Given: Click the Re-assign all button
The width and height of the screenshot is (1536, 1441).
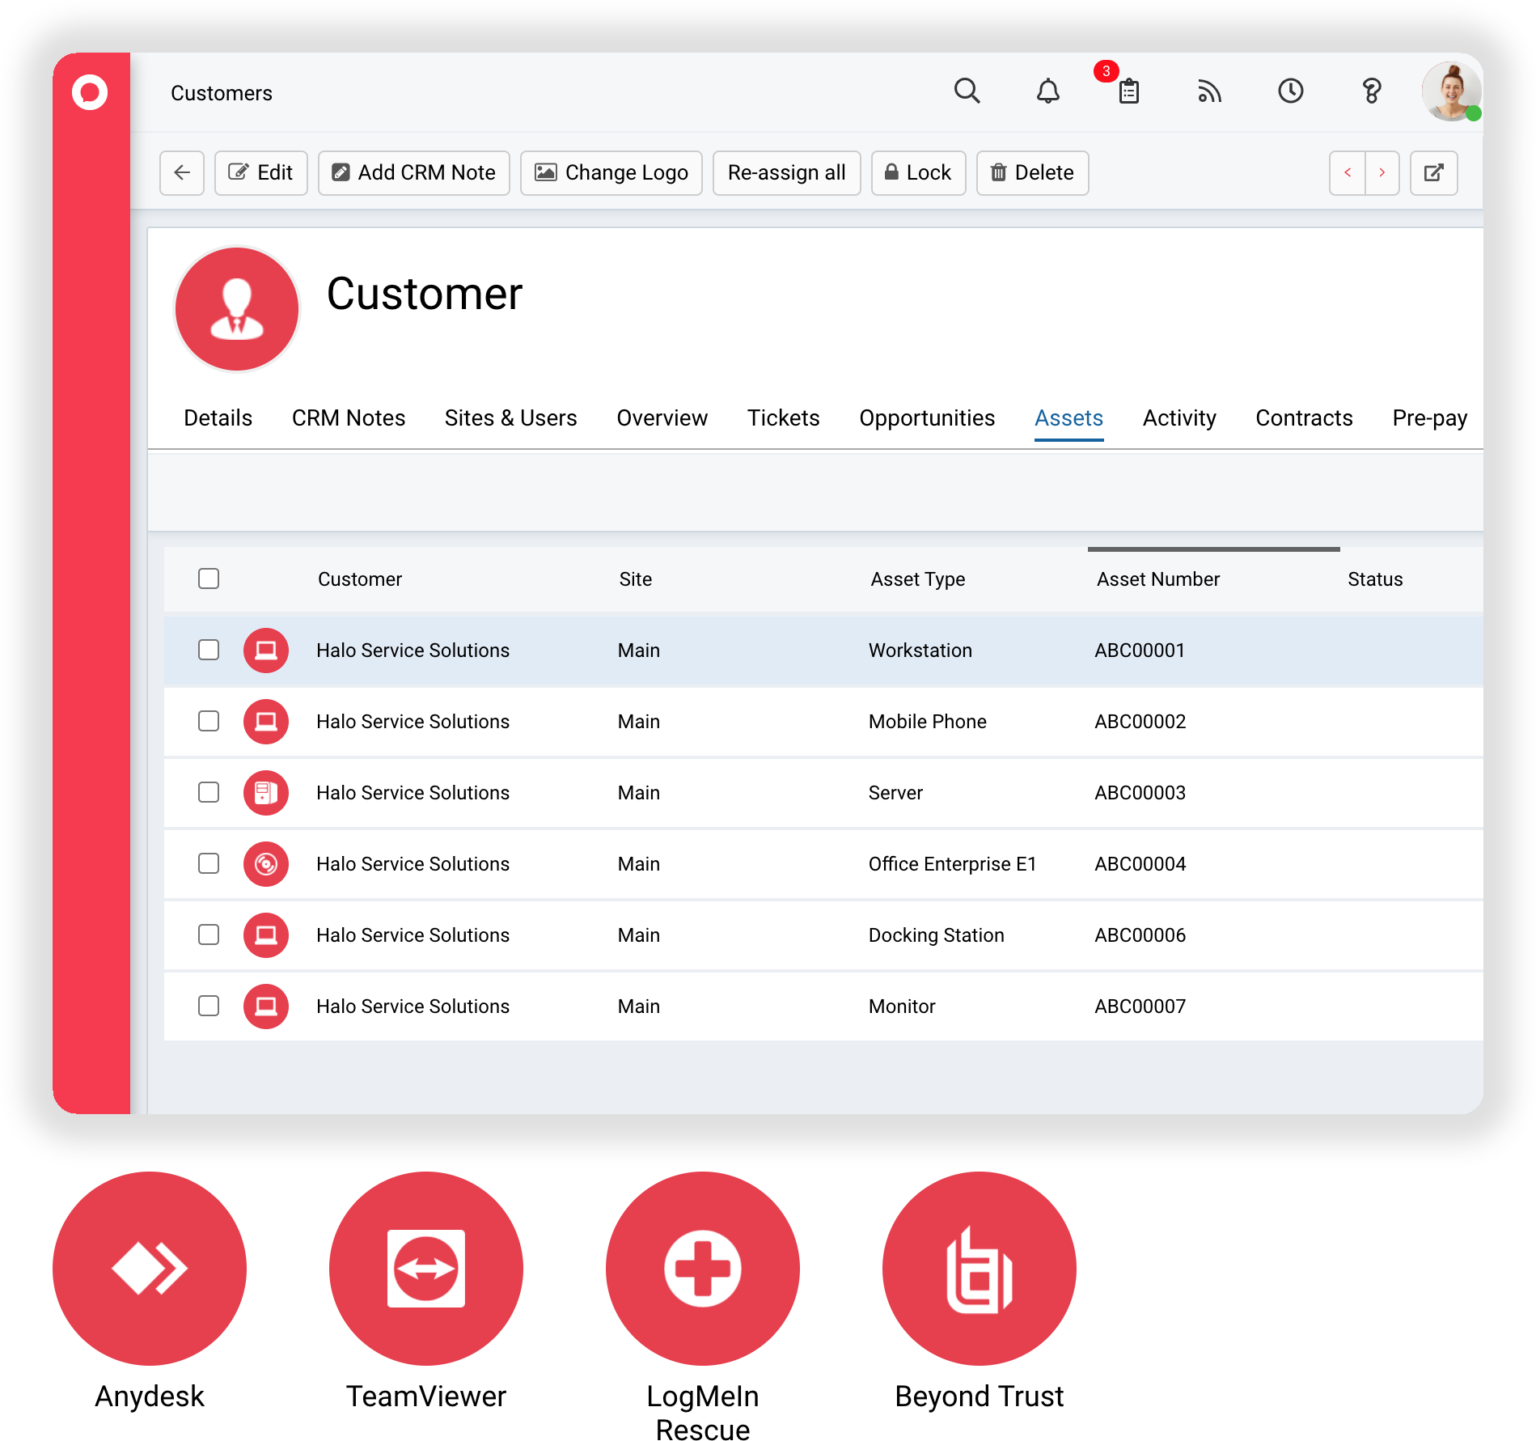Looking at the screenshot, I should pos(787,172).
